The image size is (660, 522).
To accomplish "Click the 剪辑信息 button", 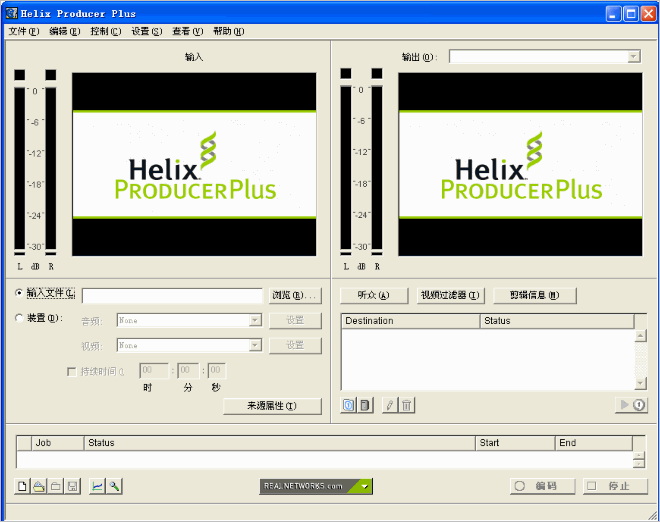I will click(x=535, y=296).
